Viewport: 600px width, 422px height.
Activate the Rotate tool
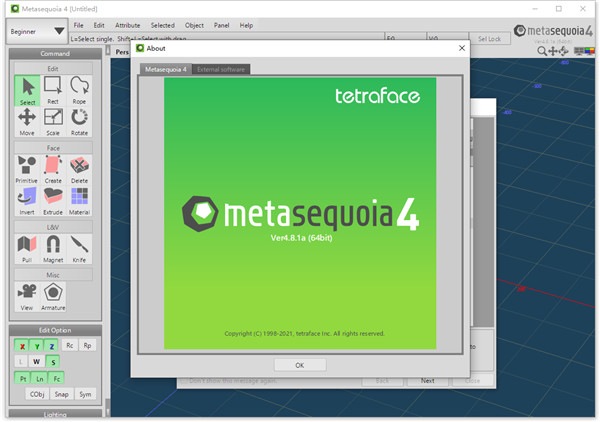[79, 122]
